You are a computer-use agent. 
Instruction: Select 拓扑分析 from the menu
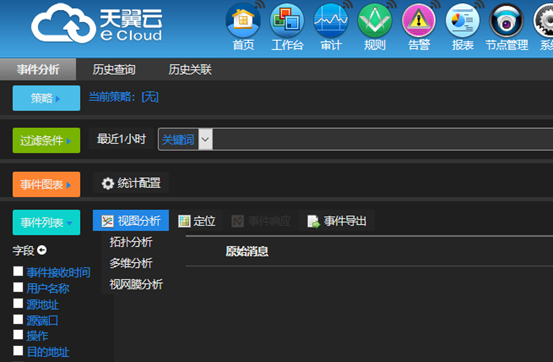[x=131, y=242]
